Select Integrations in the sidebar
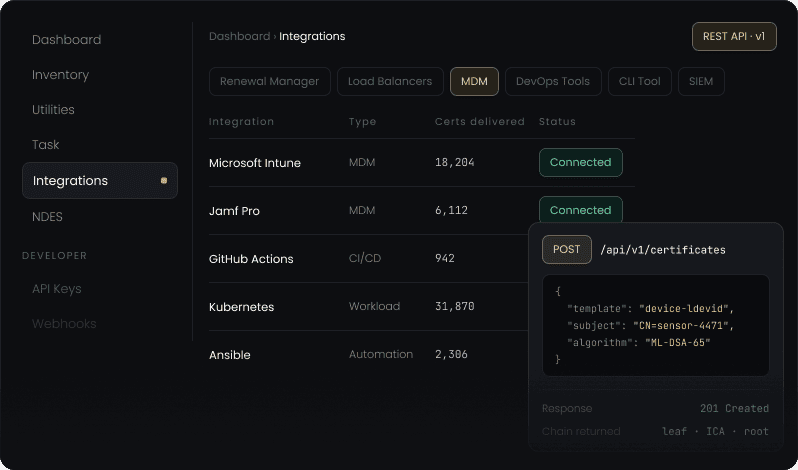The height and width of the screenshot is (470, 798). coord(100,181)
